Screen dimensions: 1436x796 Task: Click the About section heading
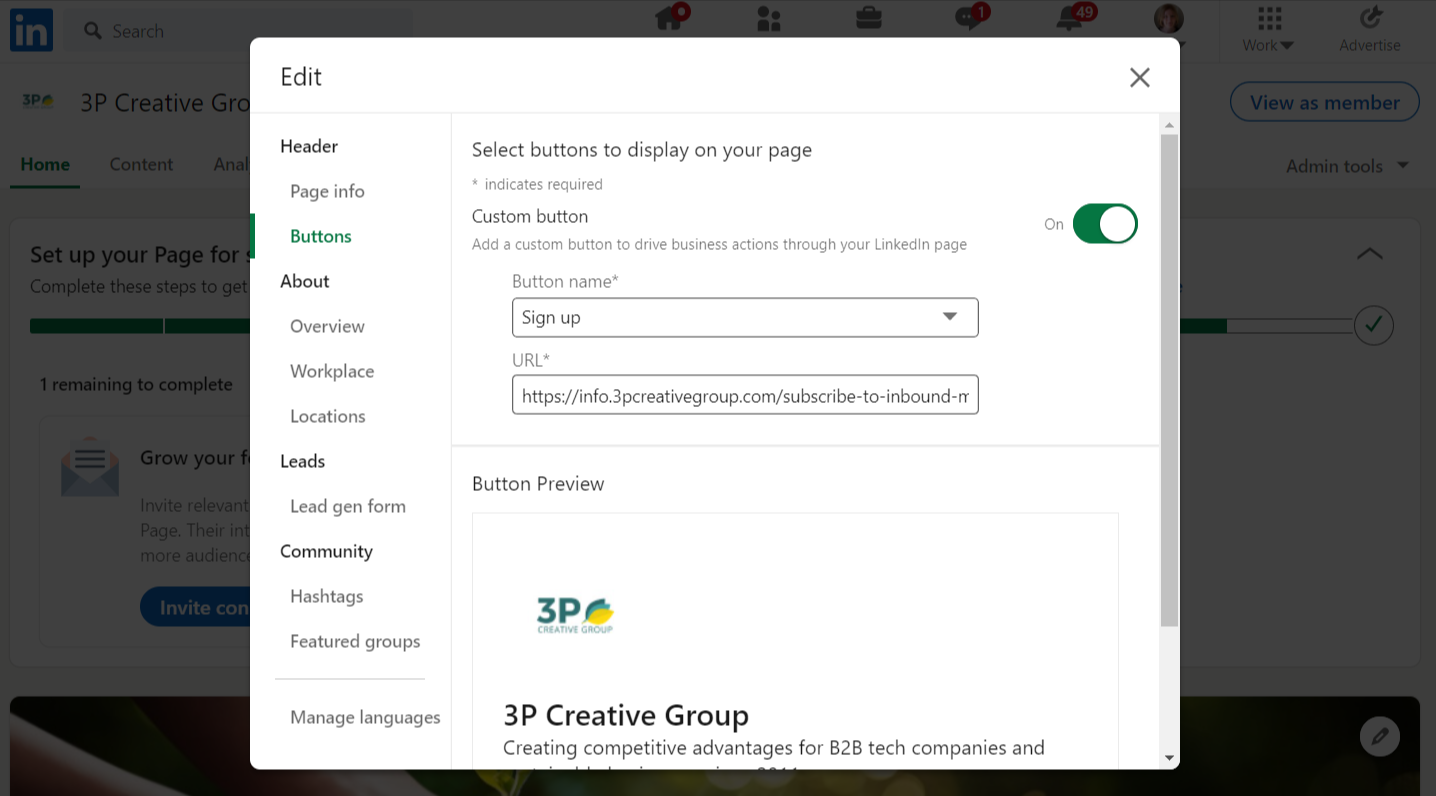[x=305, y=281]
